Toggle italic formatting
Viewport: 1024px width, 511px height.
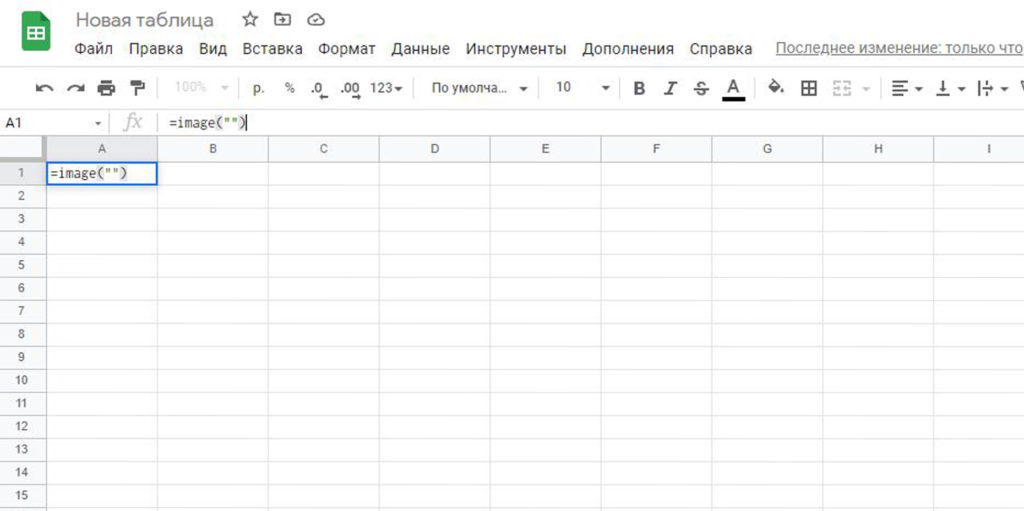click(670, 88)
